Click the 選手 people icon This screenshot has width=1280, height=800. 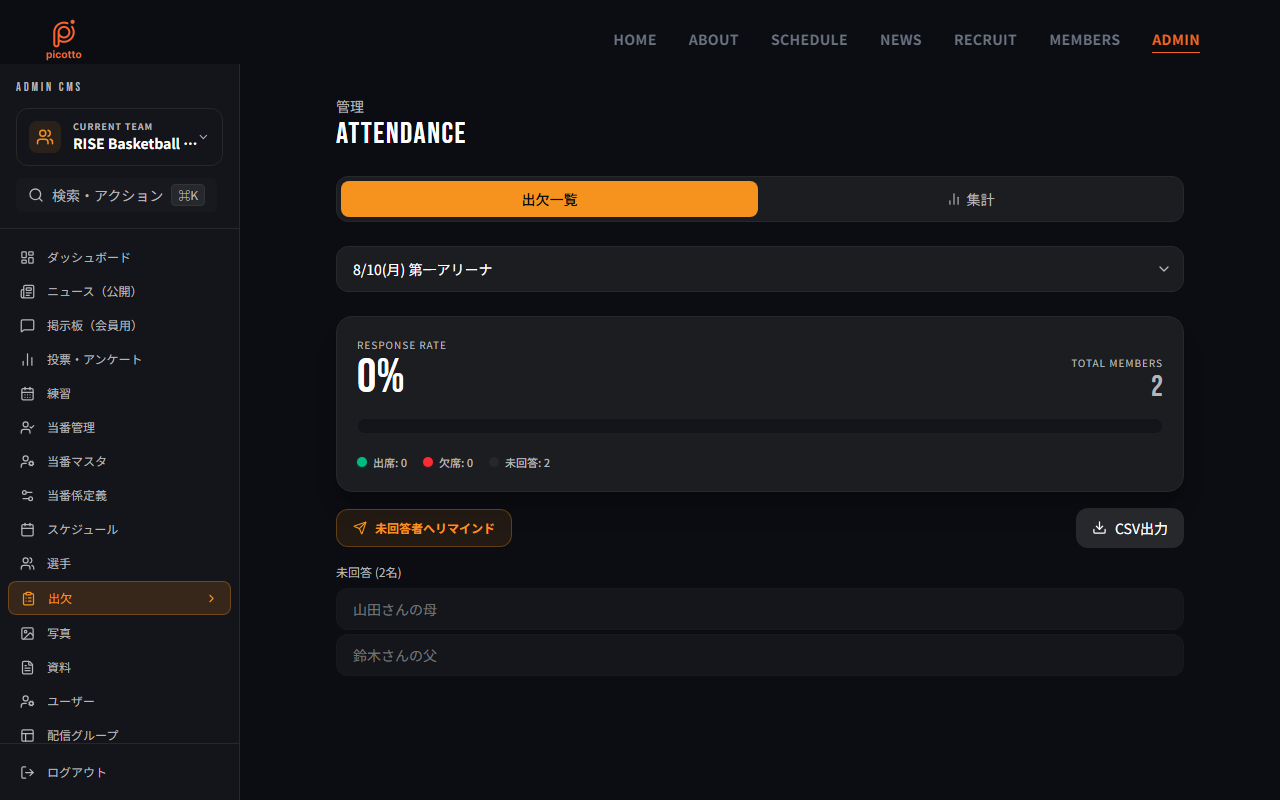pyautogui.click(x=28, y=564)
